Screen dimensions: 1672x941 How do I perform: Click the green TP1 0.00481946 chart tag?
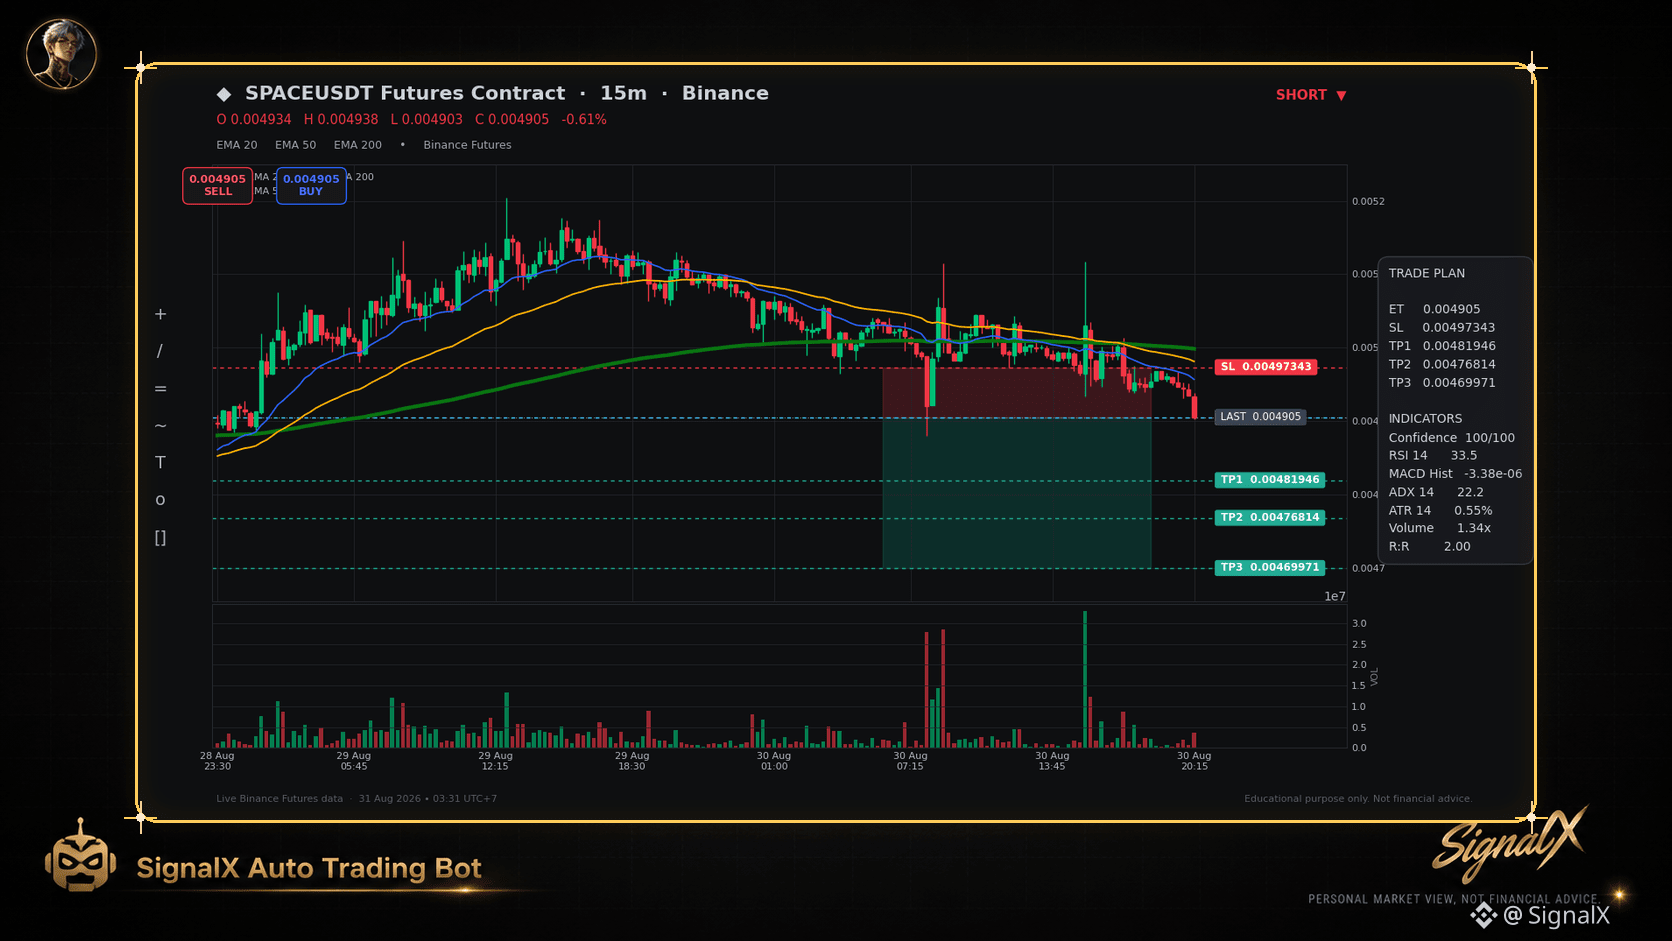[x=1270, y=480]
